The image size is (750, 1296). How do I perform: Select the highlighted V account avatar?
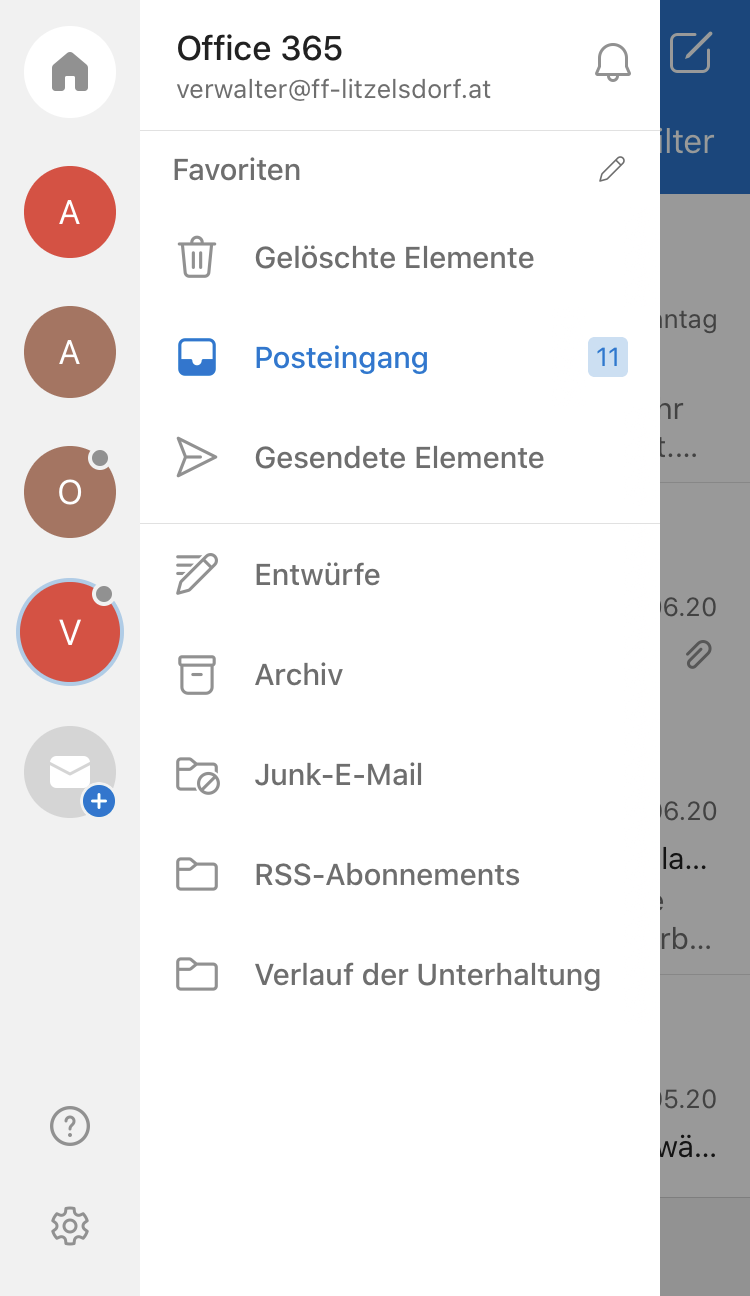click(70, 632)
